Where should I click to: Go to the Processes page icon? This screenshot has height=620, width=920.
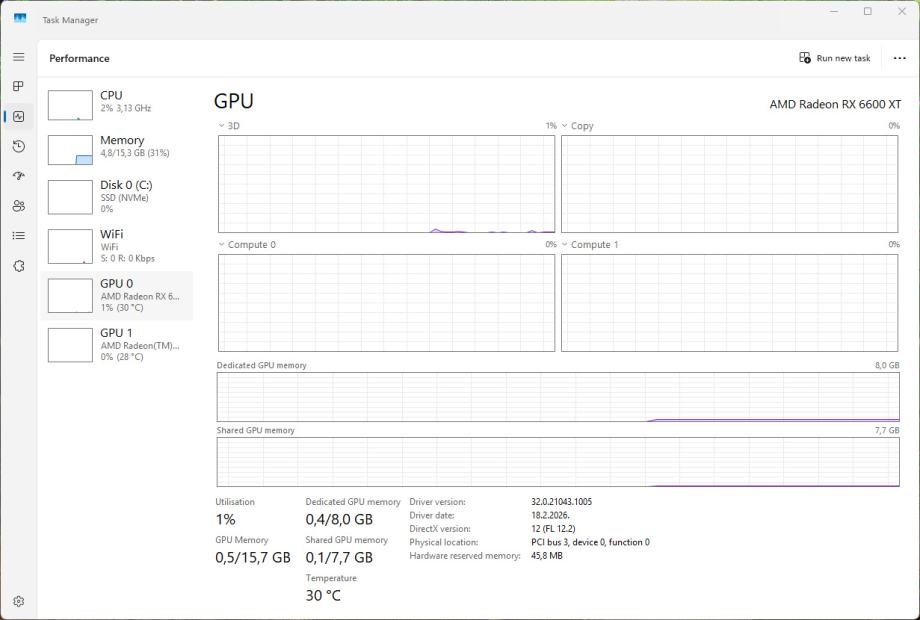pos(18,87)
